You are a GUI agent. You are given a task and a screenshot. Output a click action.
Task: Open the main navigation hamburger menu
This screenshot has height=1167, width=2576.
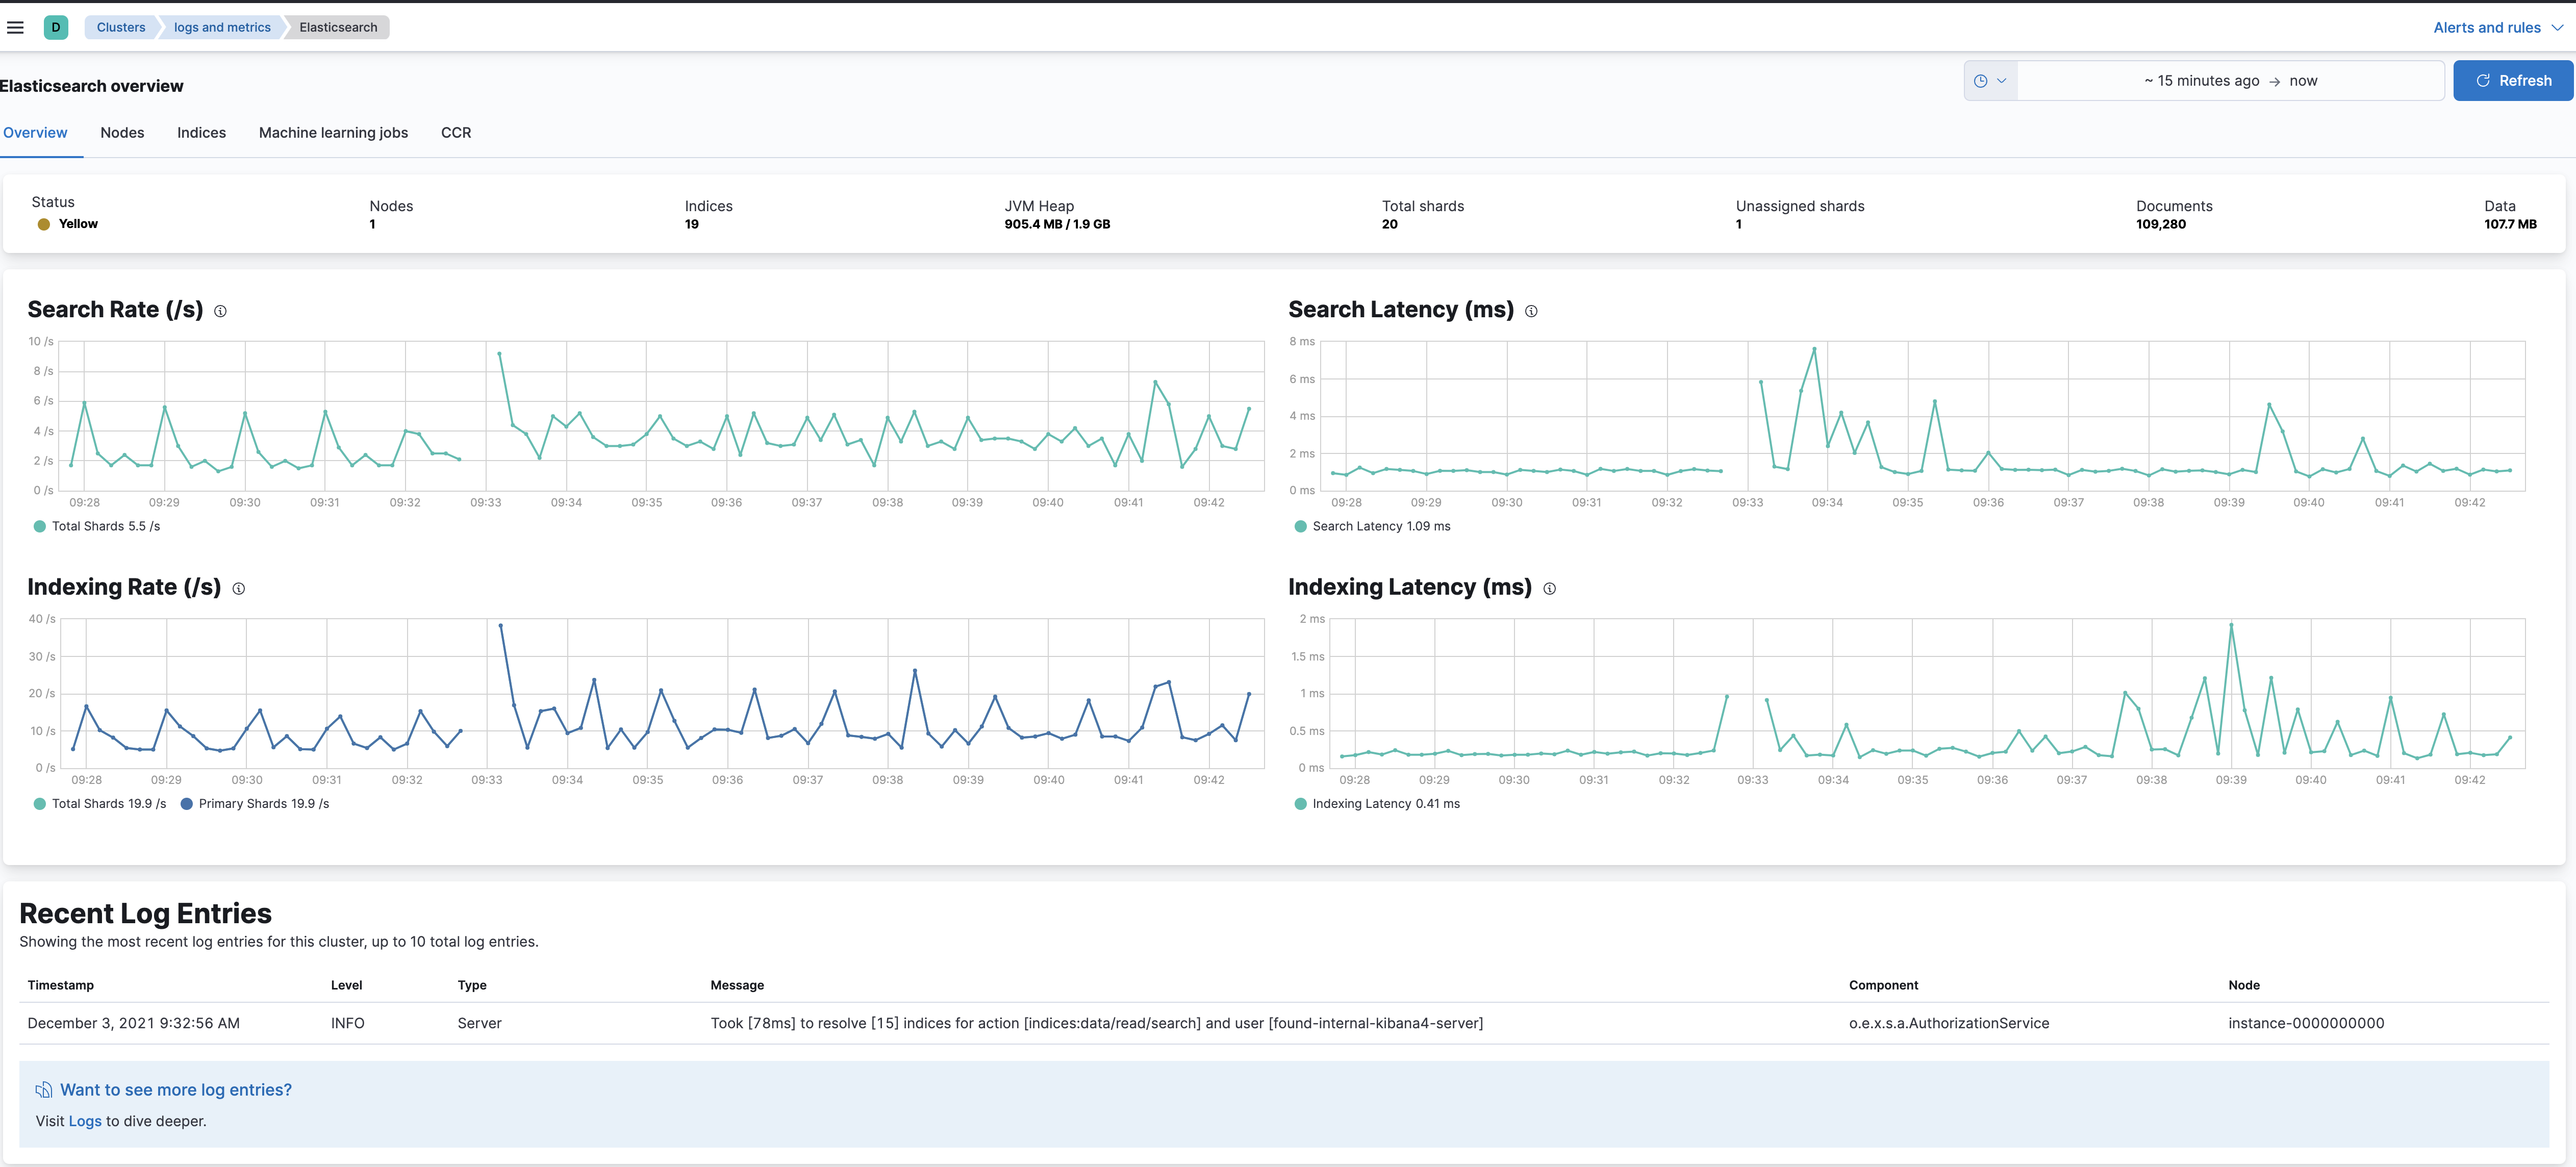[15, 27]
